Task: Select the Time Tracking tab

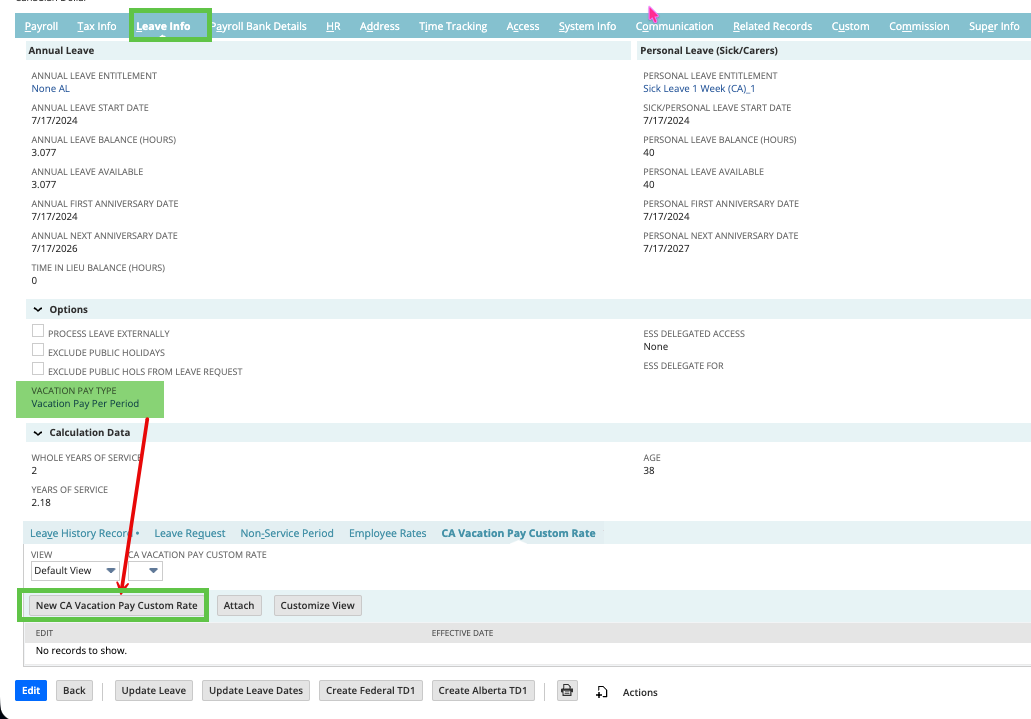Action: tap(453, 26)
